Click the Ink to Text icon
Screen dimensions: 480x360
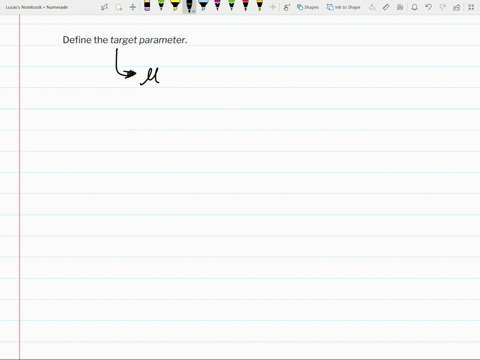(372, 7)
